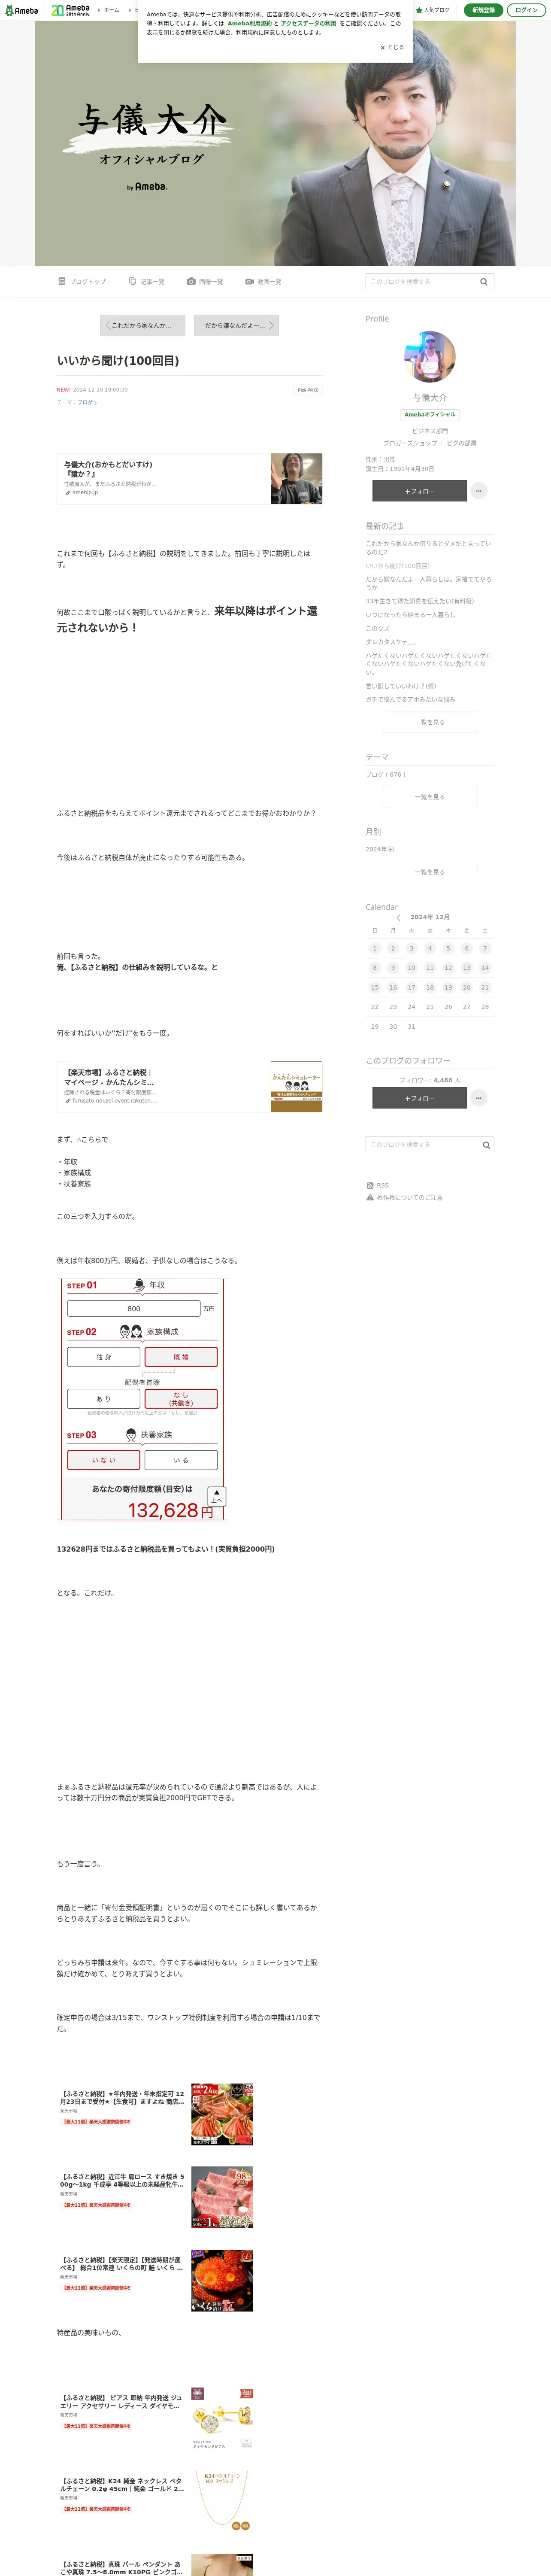Go to next post だから嫌なんだよー
This screenshot has width=551, height=2576.
click(236, 325)
